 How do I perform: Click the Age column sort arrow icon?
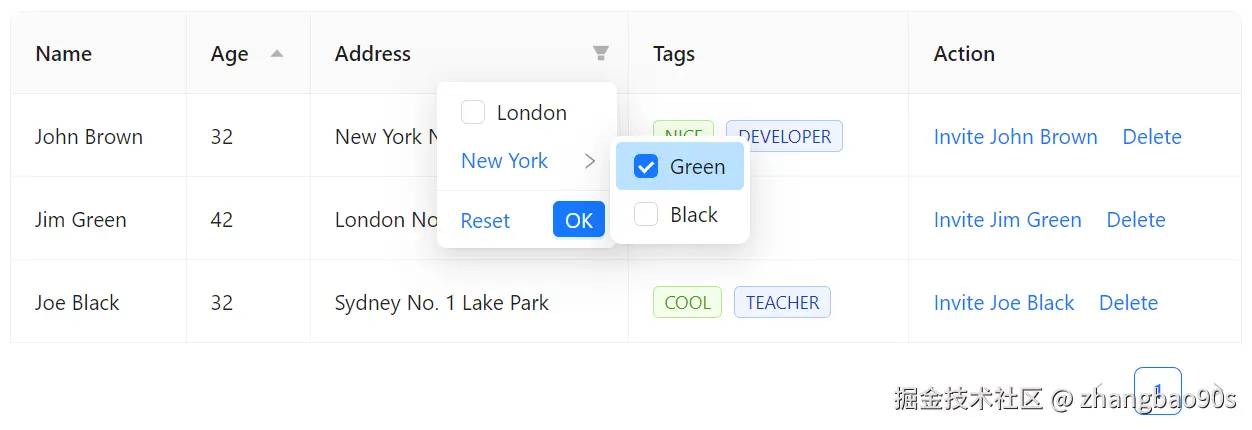(x=277, y=54)
